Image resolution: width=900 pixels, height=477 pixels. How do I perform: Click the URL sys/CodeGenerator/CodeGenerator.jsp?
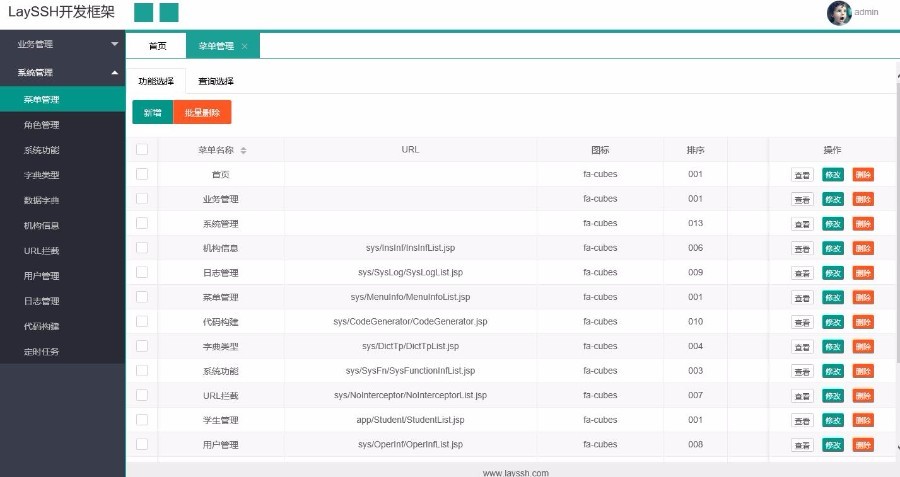click(x=410, y=321)
